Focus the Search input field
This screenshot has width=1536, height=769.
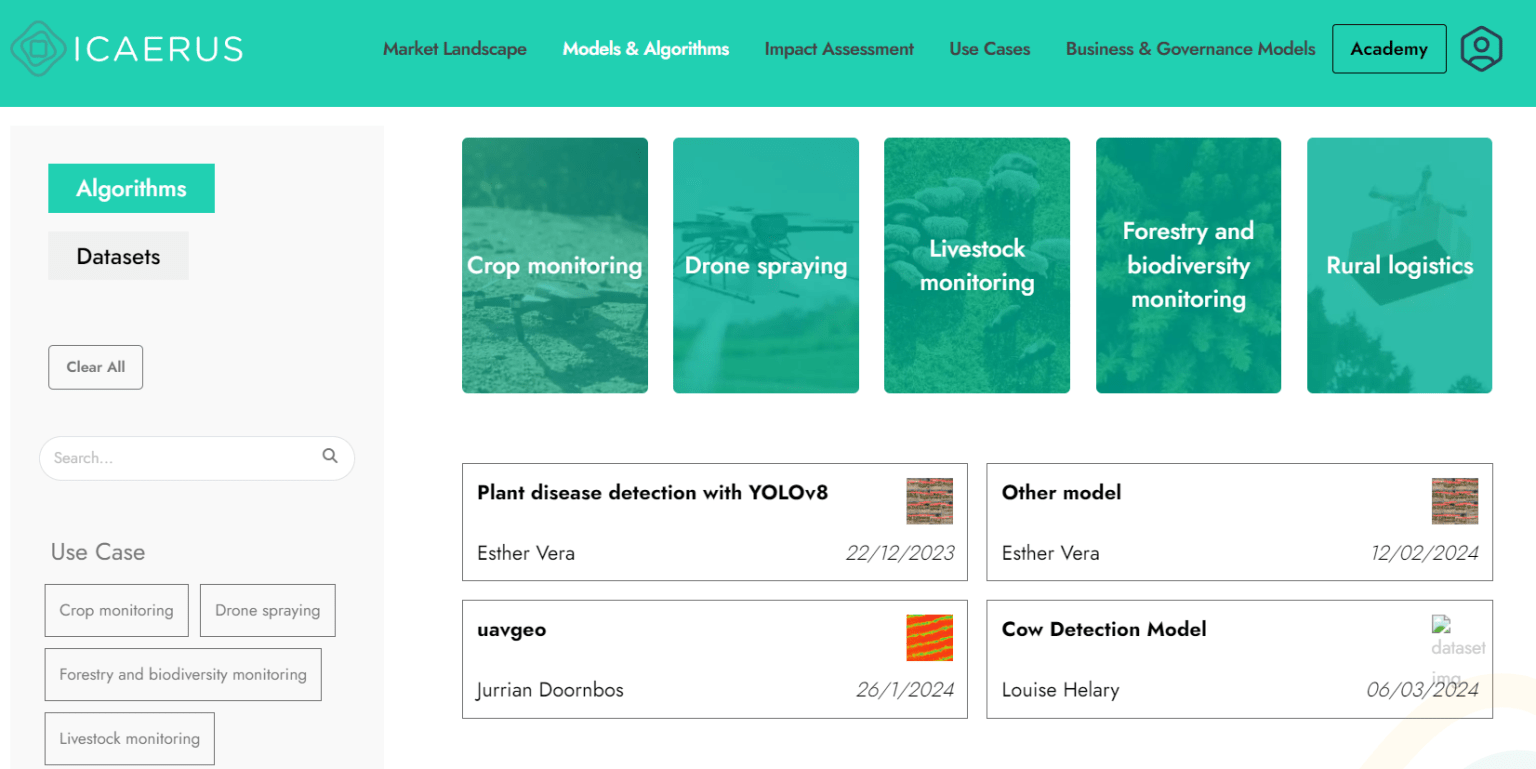pyautogui.click(x=197, y=458)
